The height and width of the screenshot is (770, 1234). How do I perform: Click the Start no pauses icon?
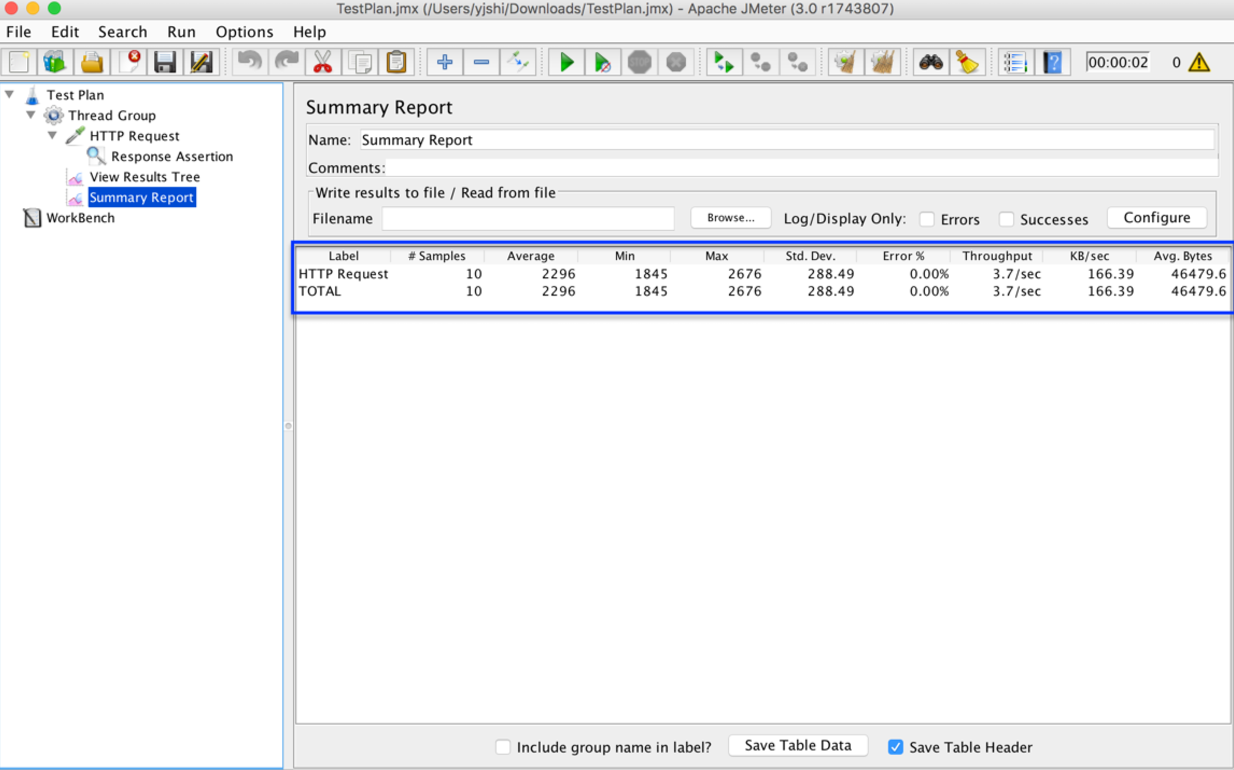click(603, 62)
